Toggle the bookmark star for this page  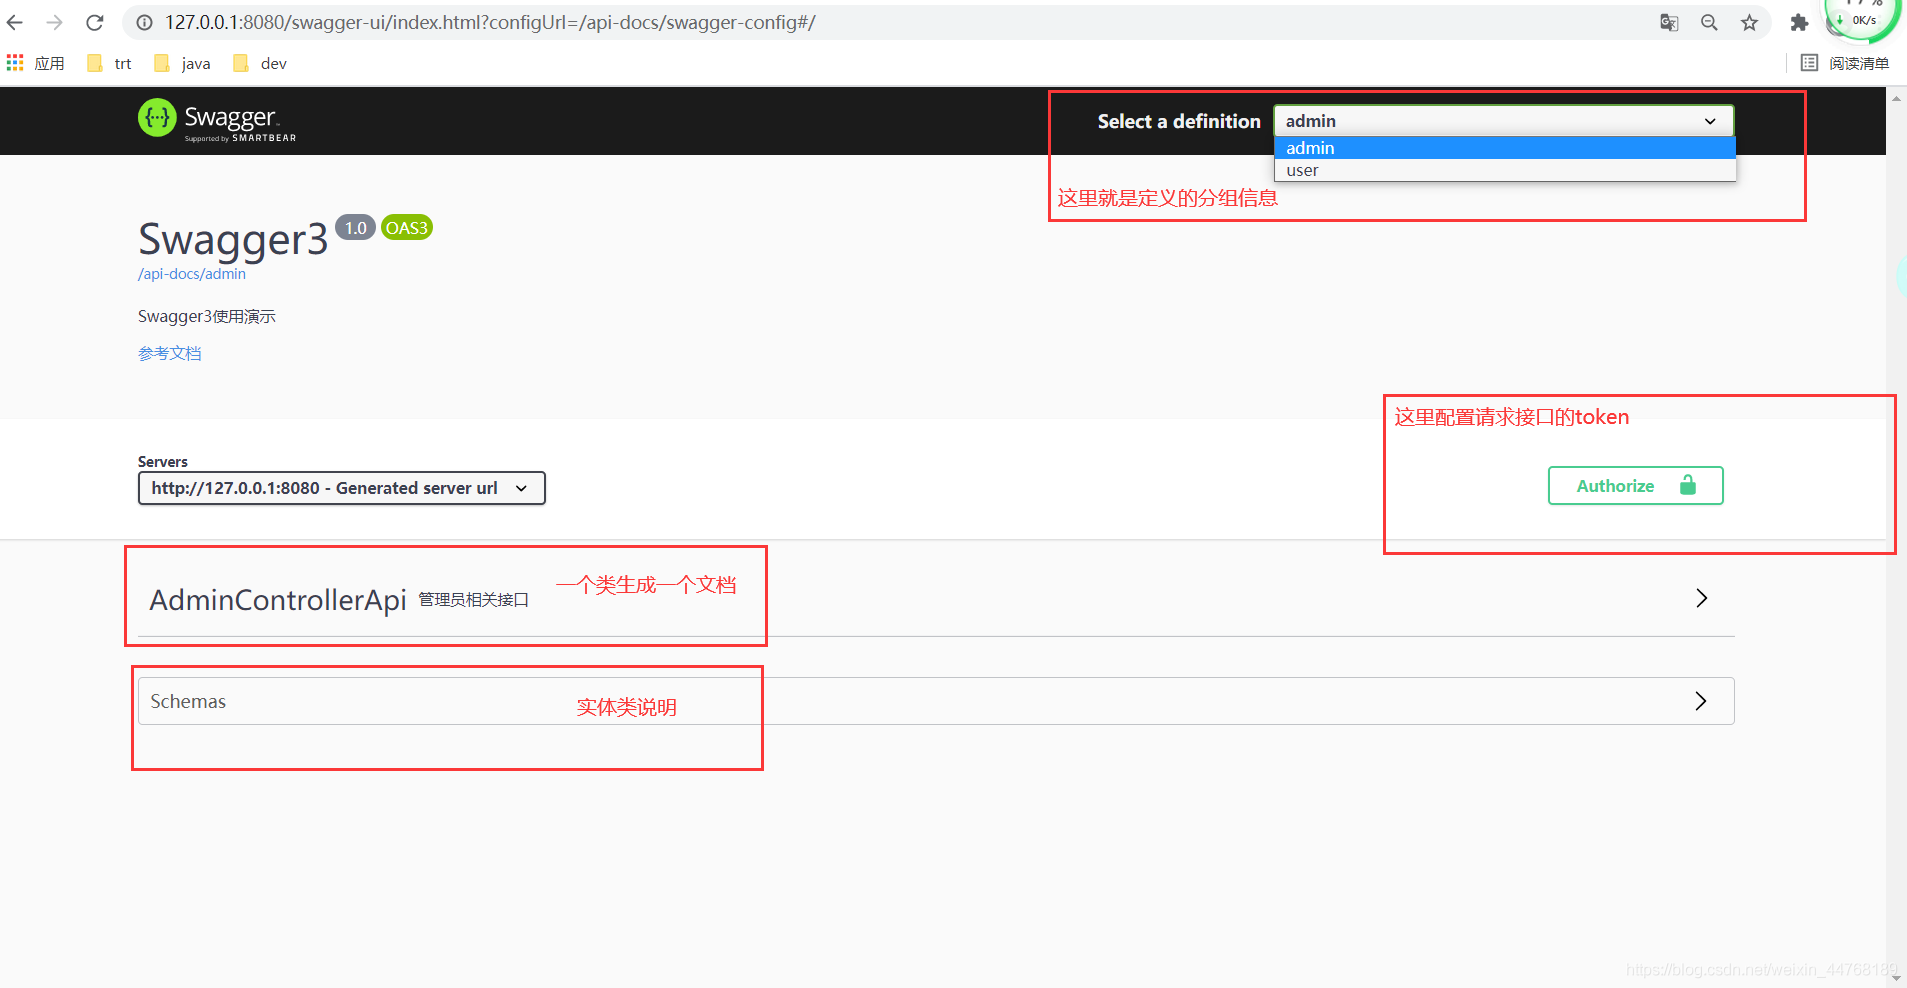(1750, 22)
